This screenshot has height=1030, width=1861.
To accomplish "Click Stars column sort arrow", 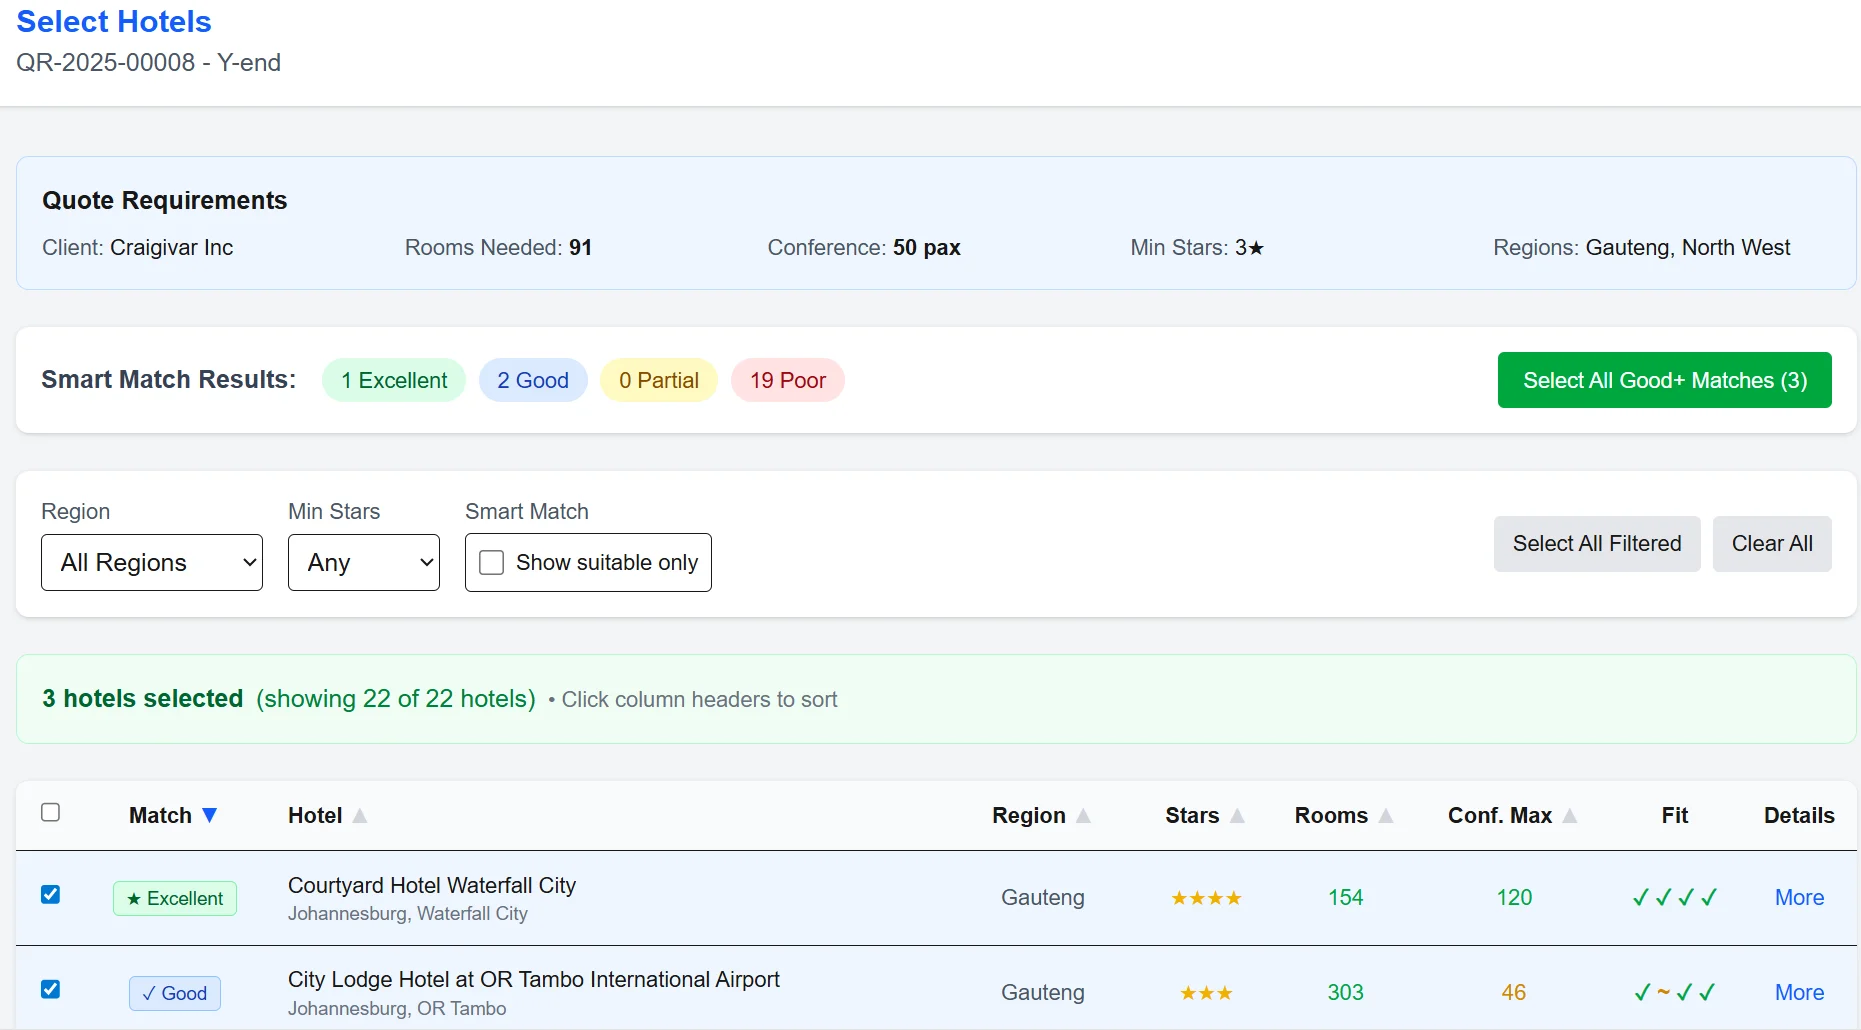I will 1237,816.
